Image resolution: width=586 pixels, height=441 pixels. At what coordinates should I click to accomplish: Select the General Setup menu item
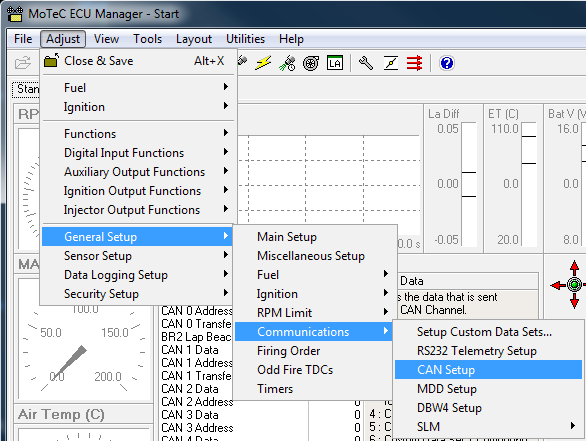coord(138,237)
